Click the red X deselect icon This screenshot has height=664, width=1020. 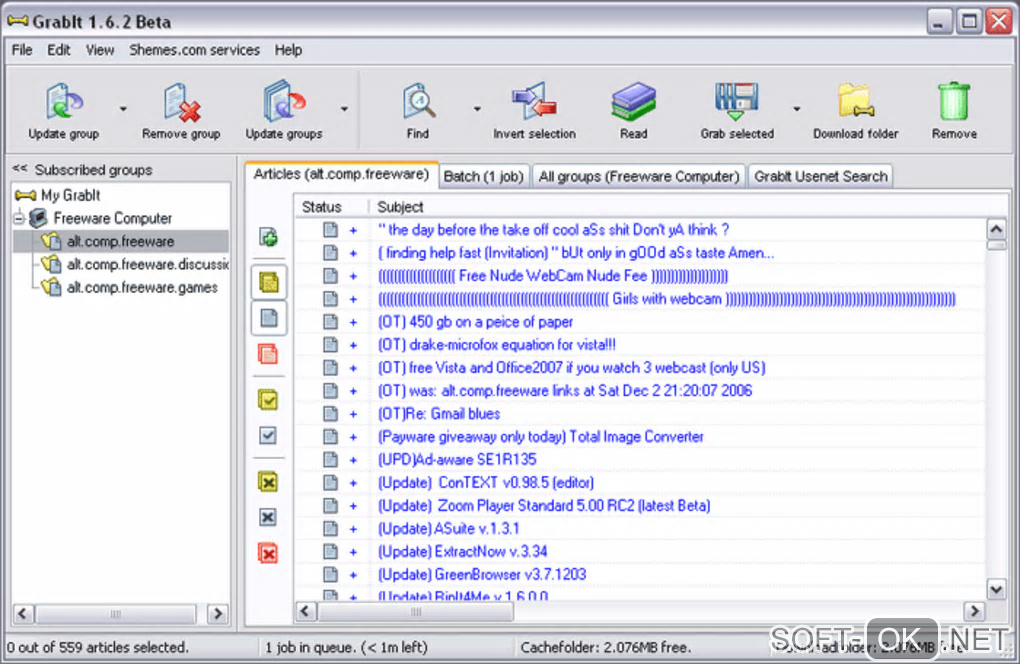268,553
